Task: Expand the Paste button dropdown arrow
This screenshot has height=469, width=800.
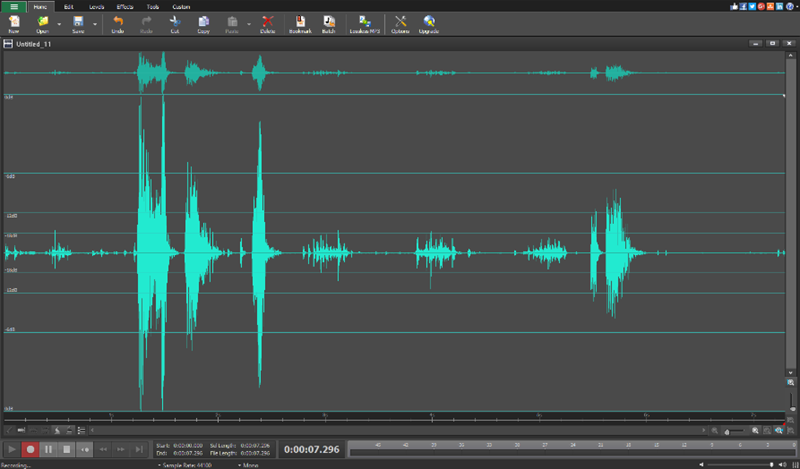Action: pyautogui.click(x=249, y=24)
